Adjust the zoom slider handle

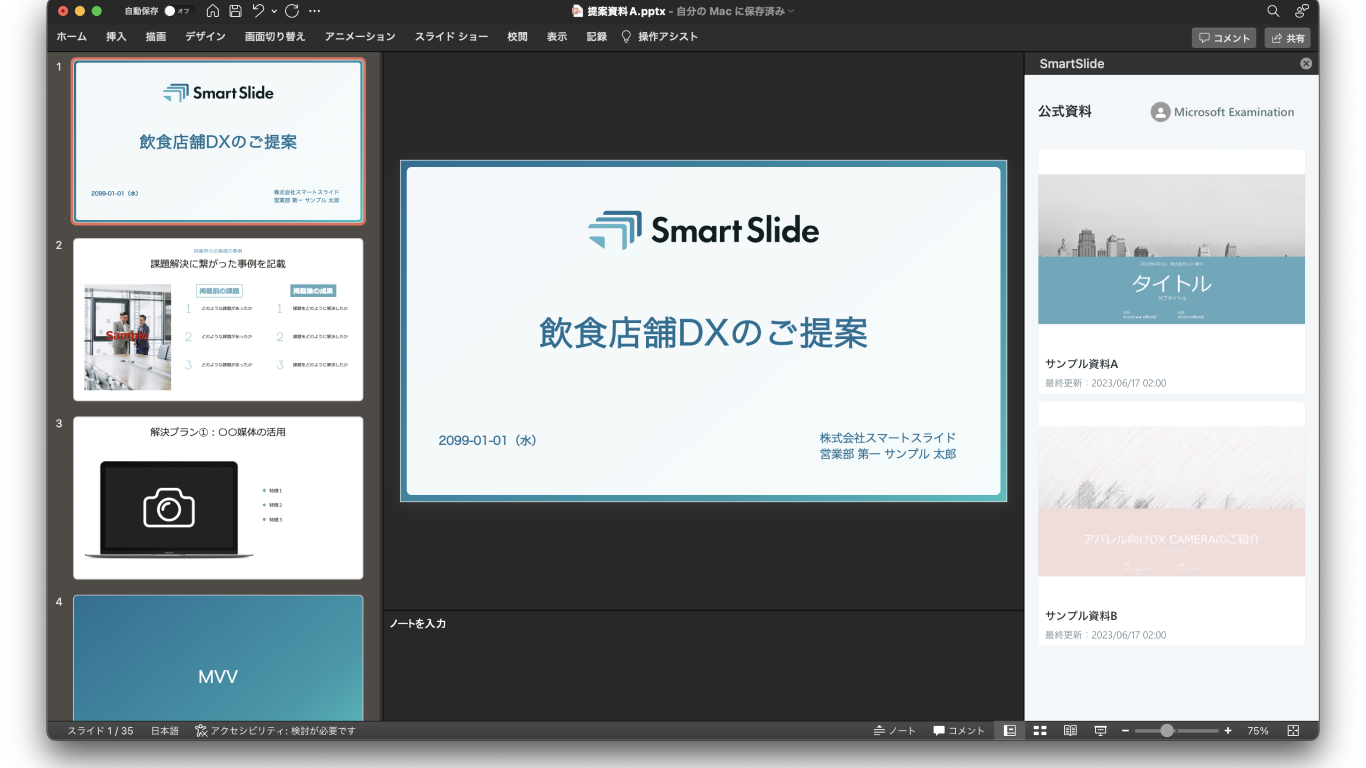click(x=1167, y=731)
